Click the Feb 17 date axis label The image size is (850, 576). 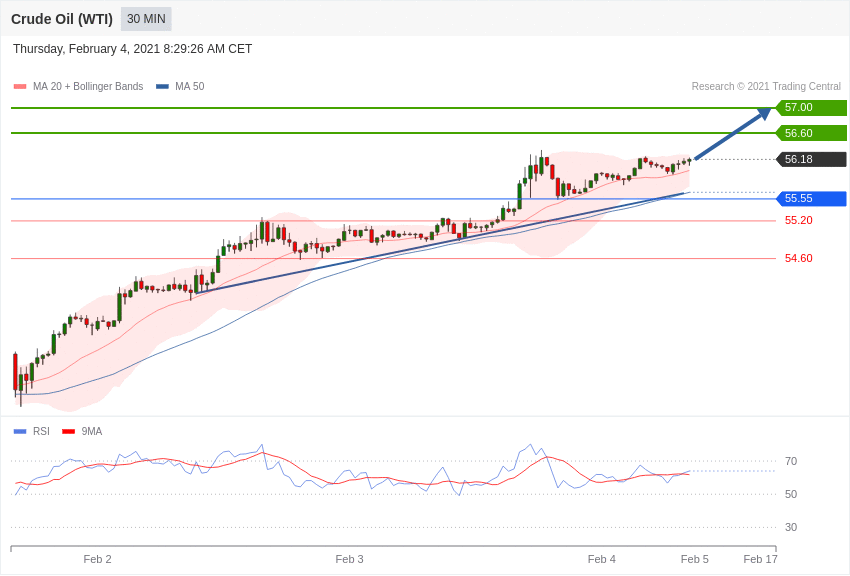tap(761, 560)
